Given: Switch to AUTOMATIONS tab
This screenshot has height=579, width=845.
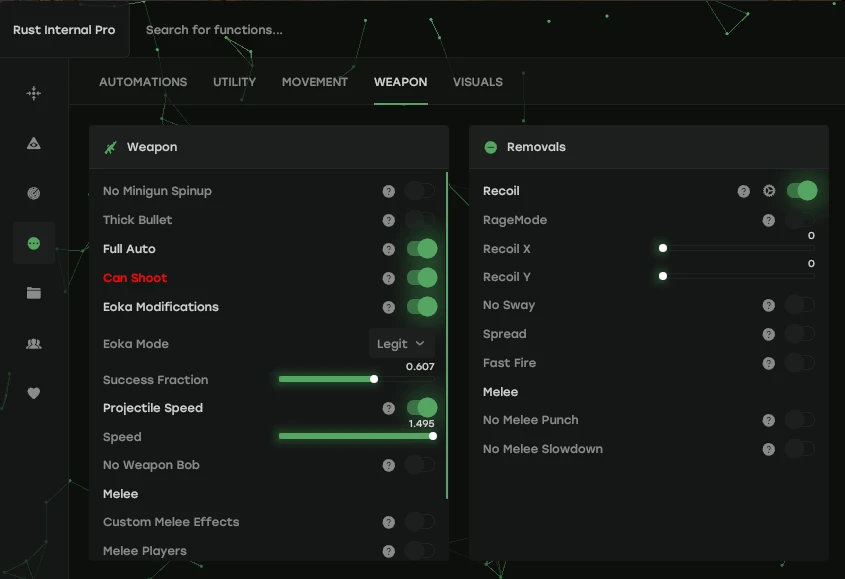Looking at the screenshot, I should point(143,82).
